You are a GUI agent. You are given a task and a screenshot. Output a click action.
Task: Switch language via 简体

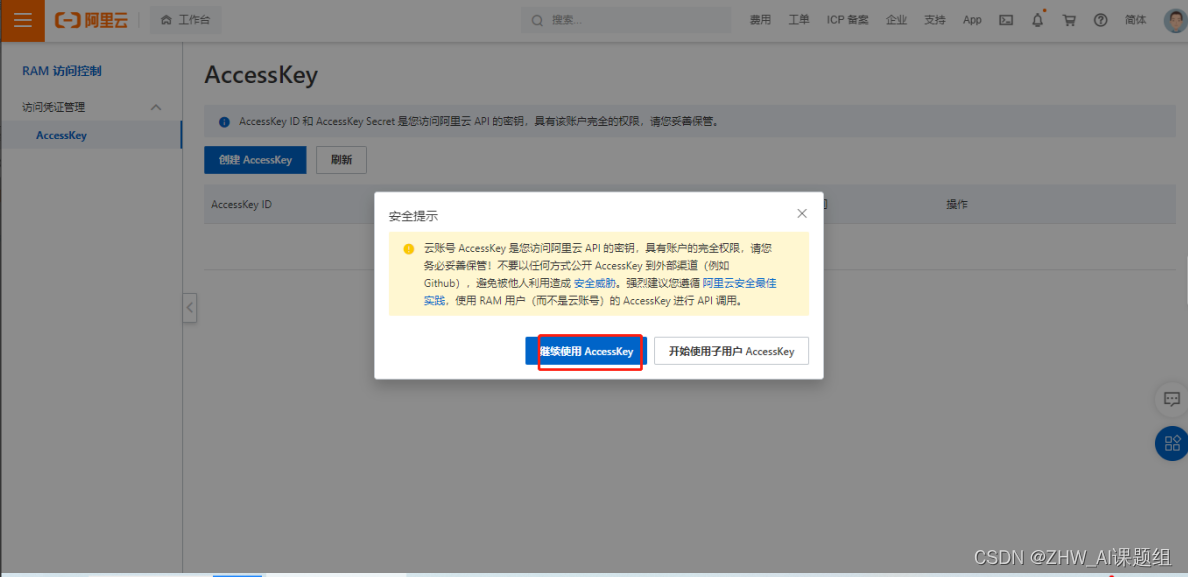tap(1136, 20)
